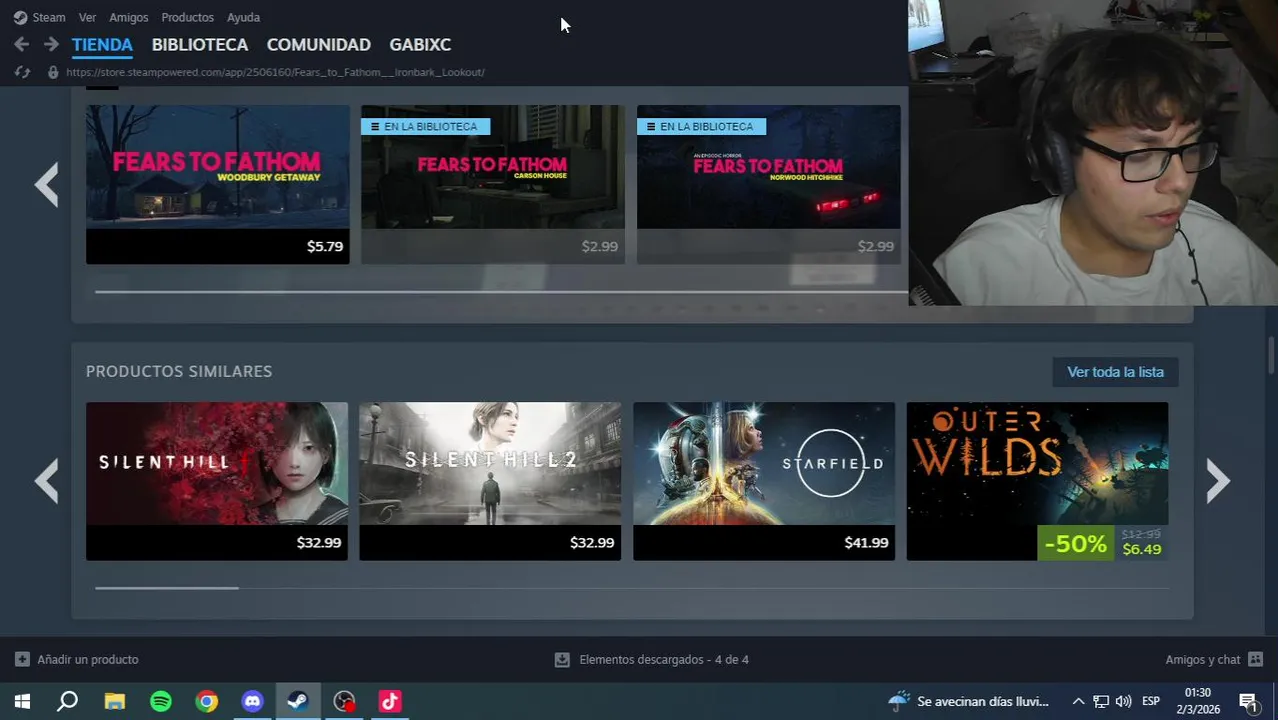The width and height of the screenshot is (1278, 720).
Task: Click the -50% Outer Wilds discount
Action: pos(1075,543)
